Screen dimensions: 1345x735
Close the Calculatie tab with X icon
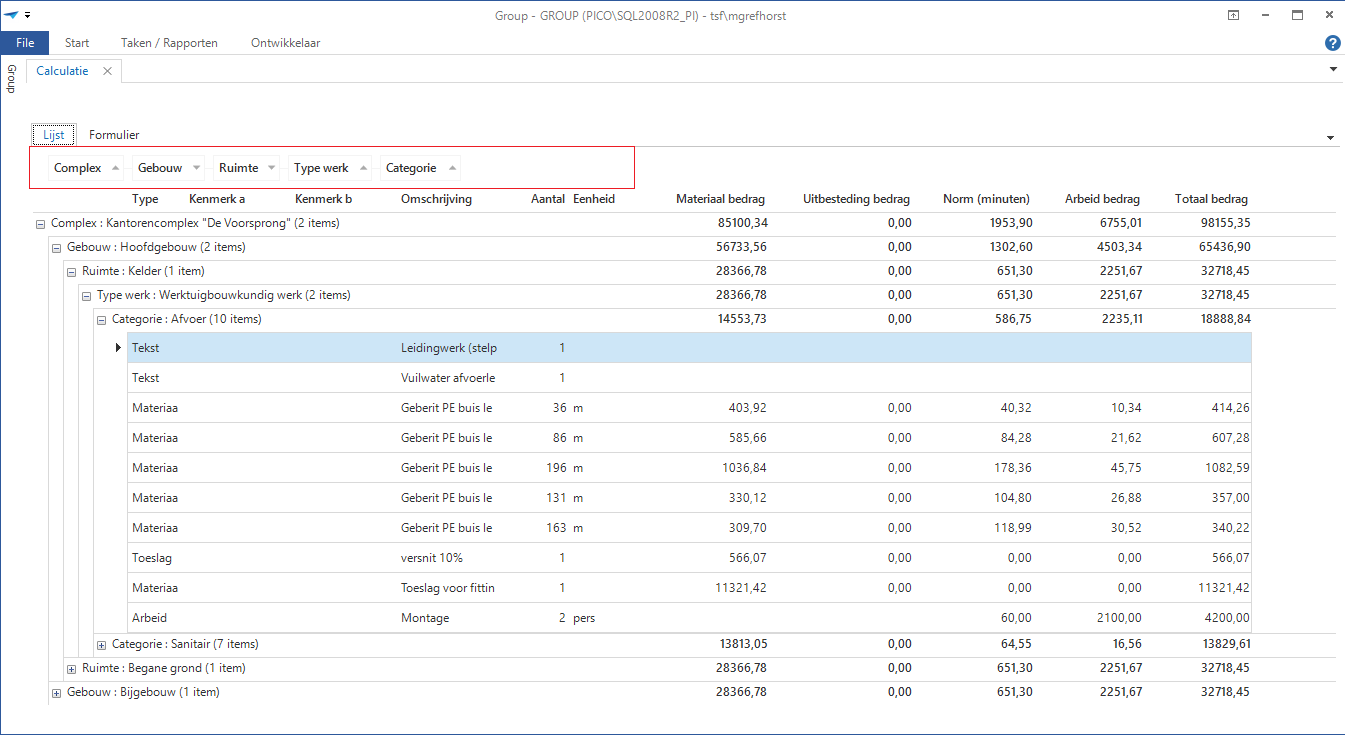coord(107,71)
